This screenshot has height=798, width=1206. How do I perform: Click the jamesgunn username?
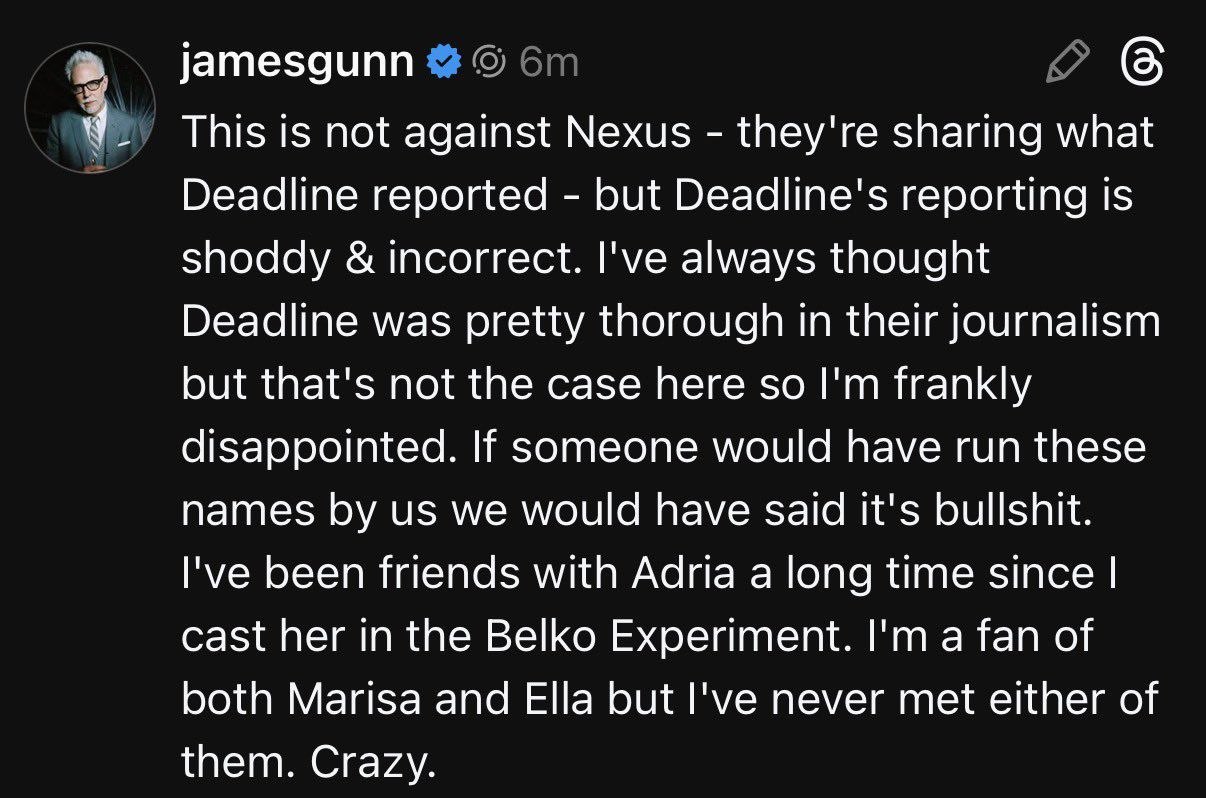tap(298, 64)
